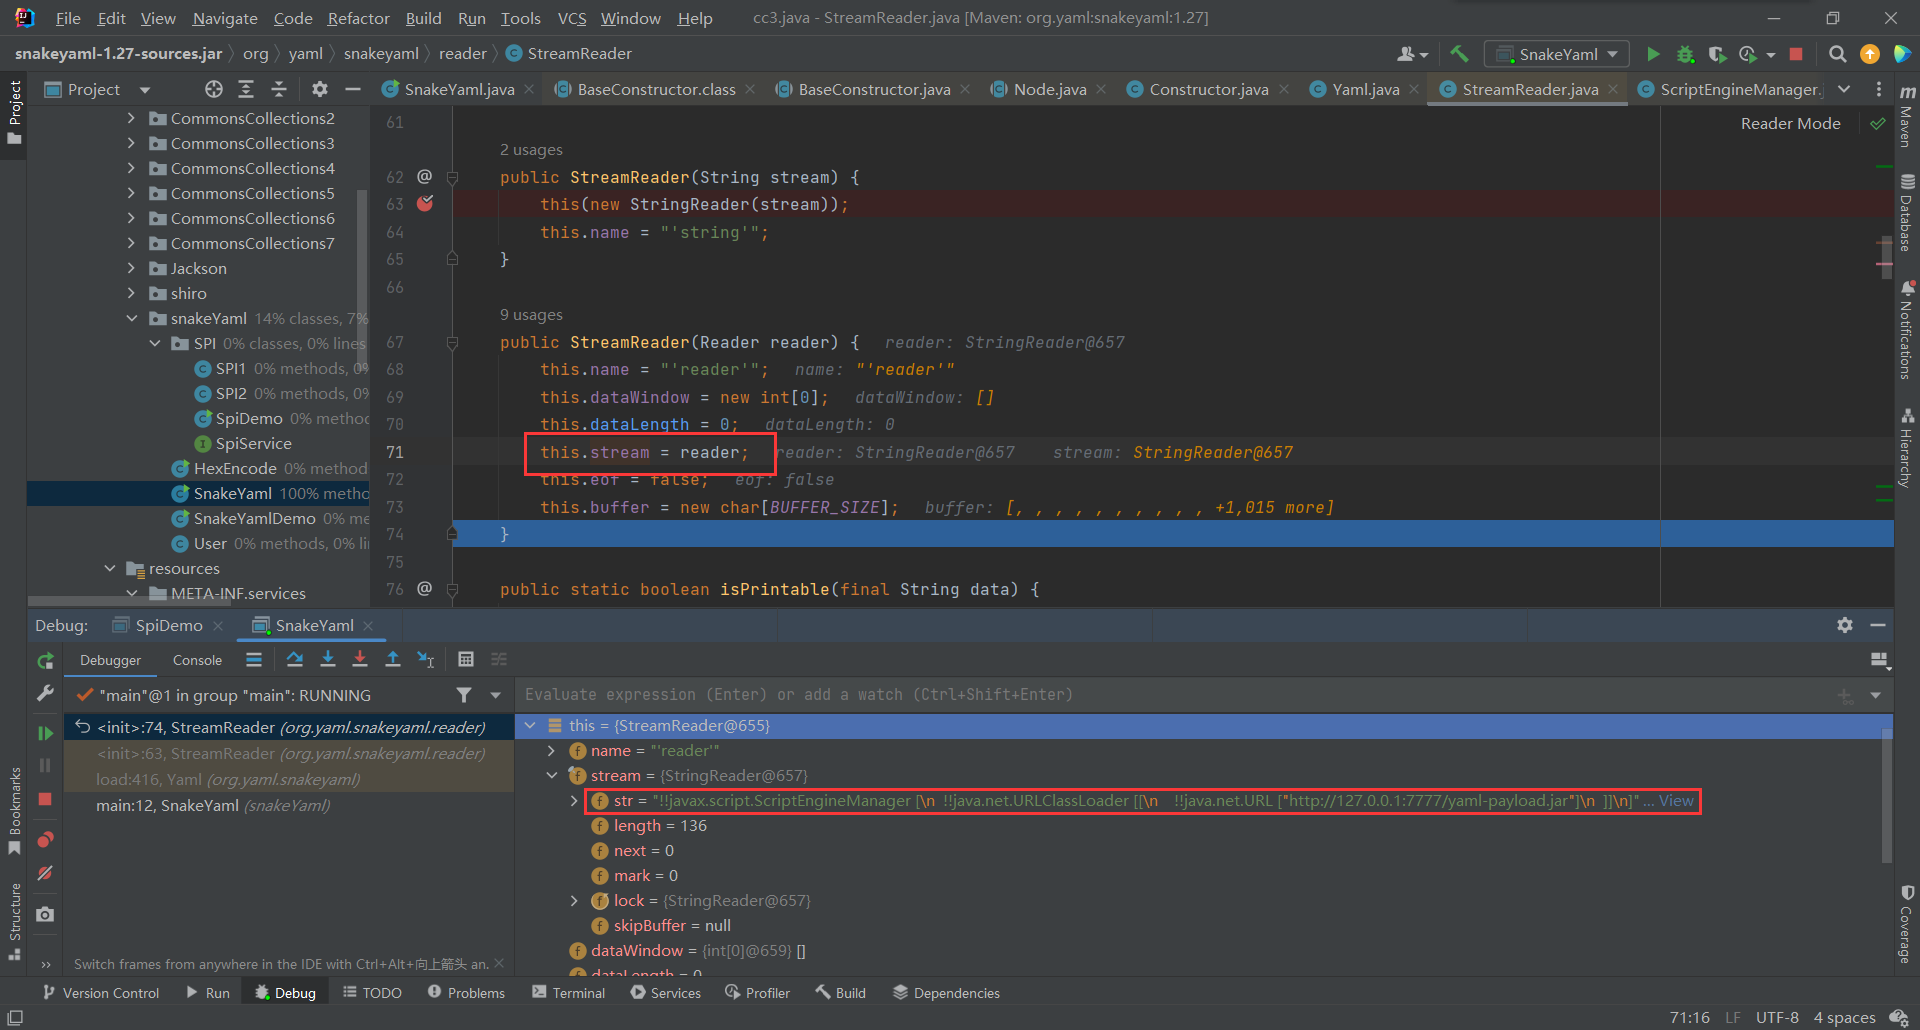Click Collapse All icon in Project panel
Screen dimensions: 1920x1030
pos(279,89)
